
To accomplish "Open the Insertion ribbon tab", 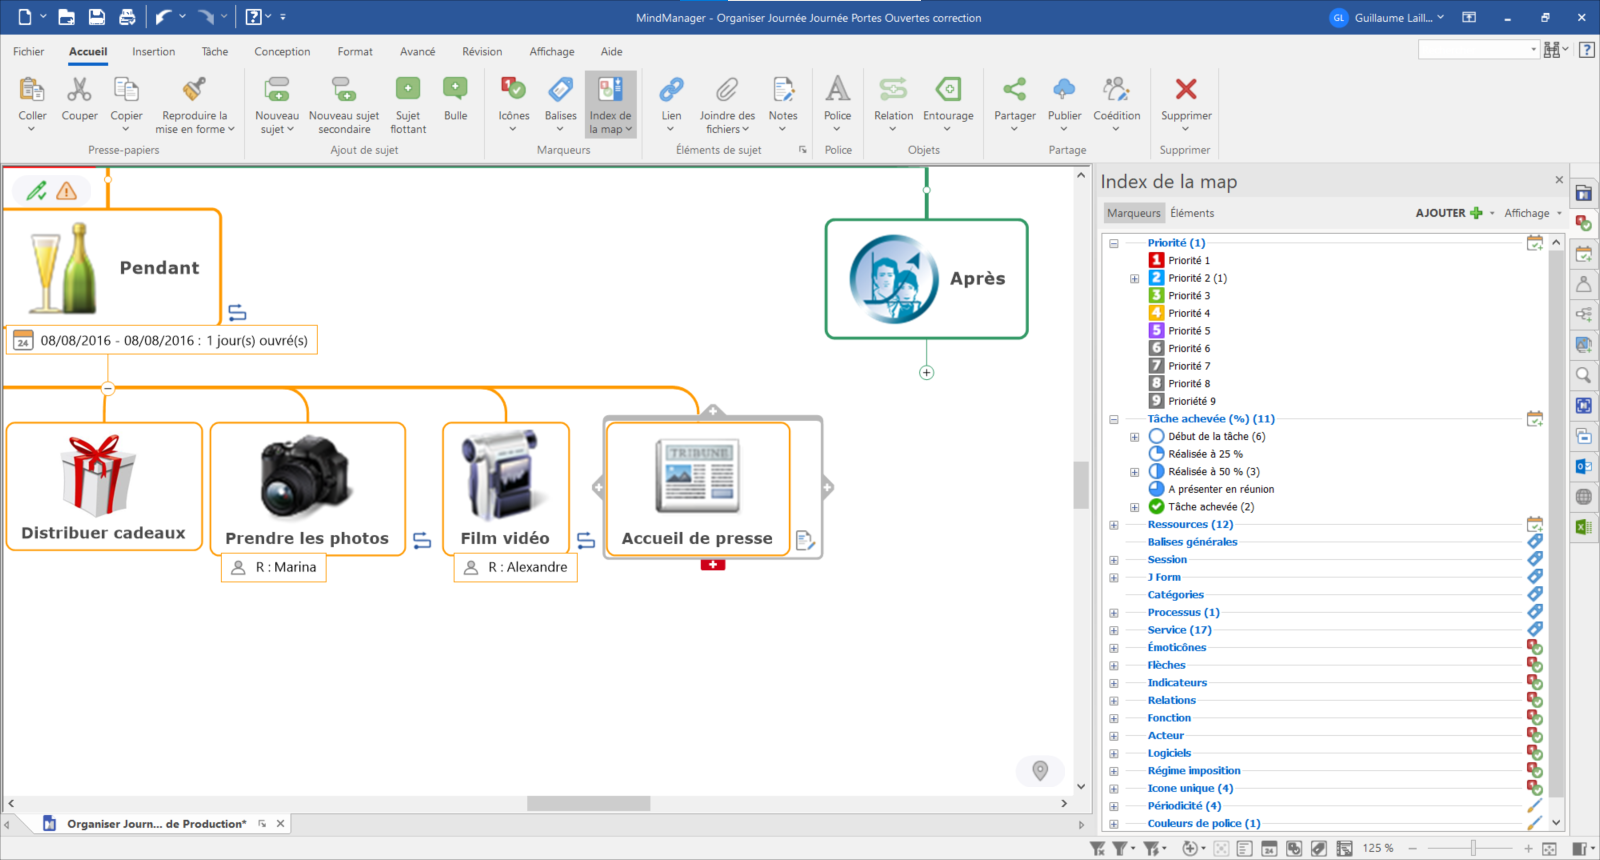I will [x=153, y=52].
